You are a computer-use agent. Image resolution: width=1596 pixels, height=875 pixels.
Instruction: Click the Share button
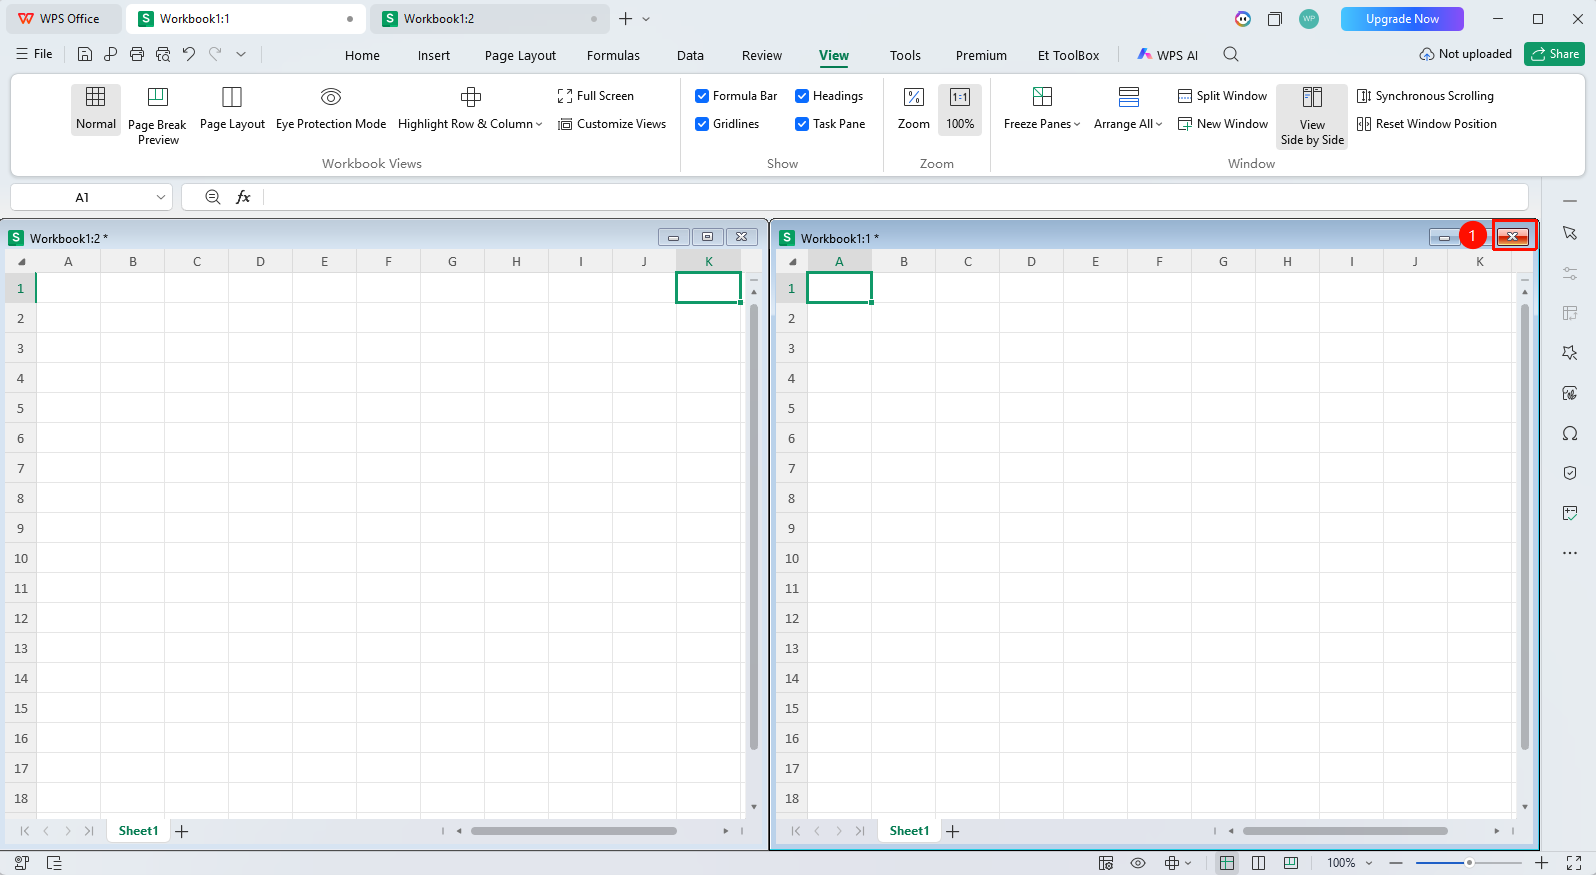tap(1554, 54)
